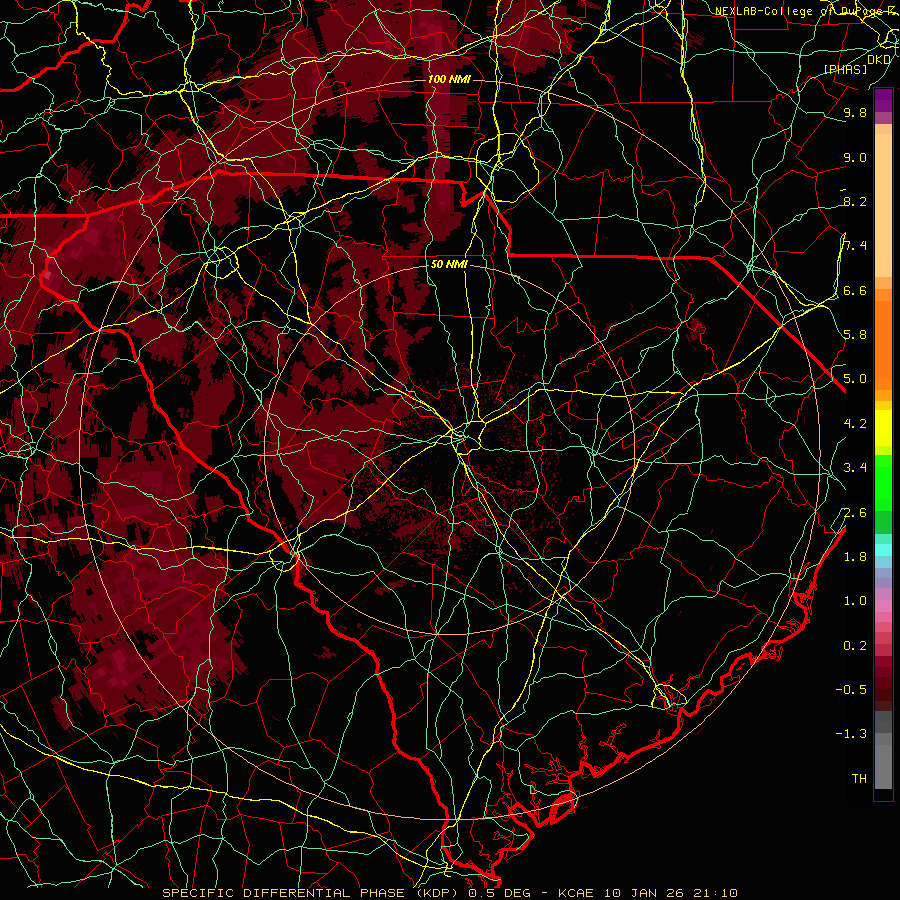Click the -1.3 scale value
Viewport: 900px width, 900px height.
851,734
